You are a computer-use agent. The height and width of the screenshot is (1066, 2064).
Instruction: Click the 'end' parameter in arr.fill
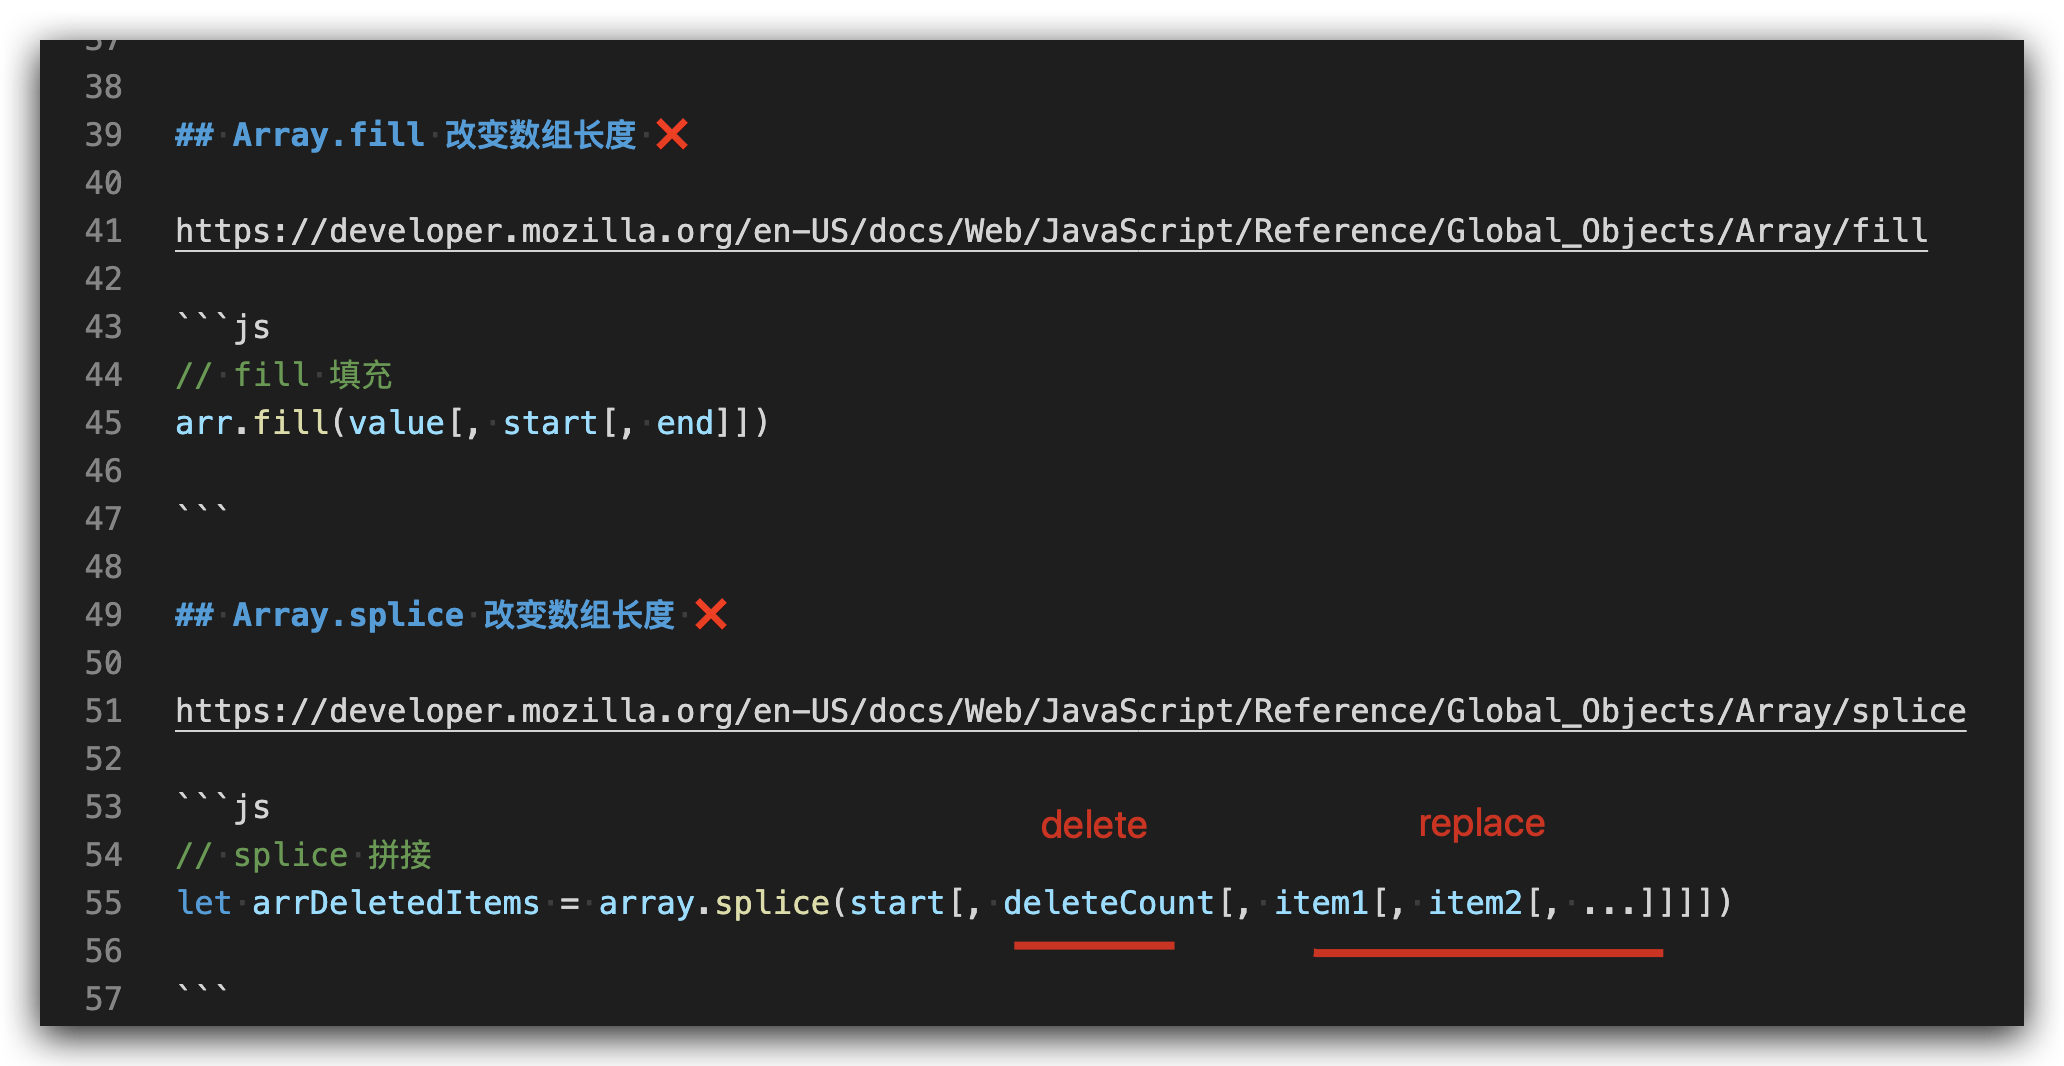coord(685,423)
